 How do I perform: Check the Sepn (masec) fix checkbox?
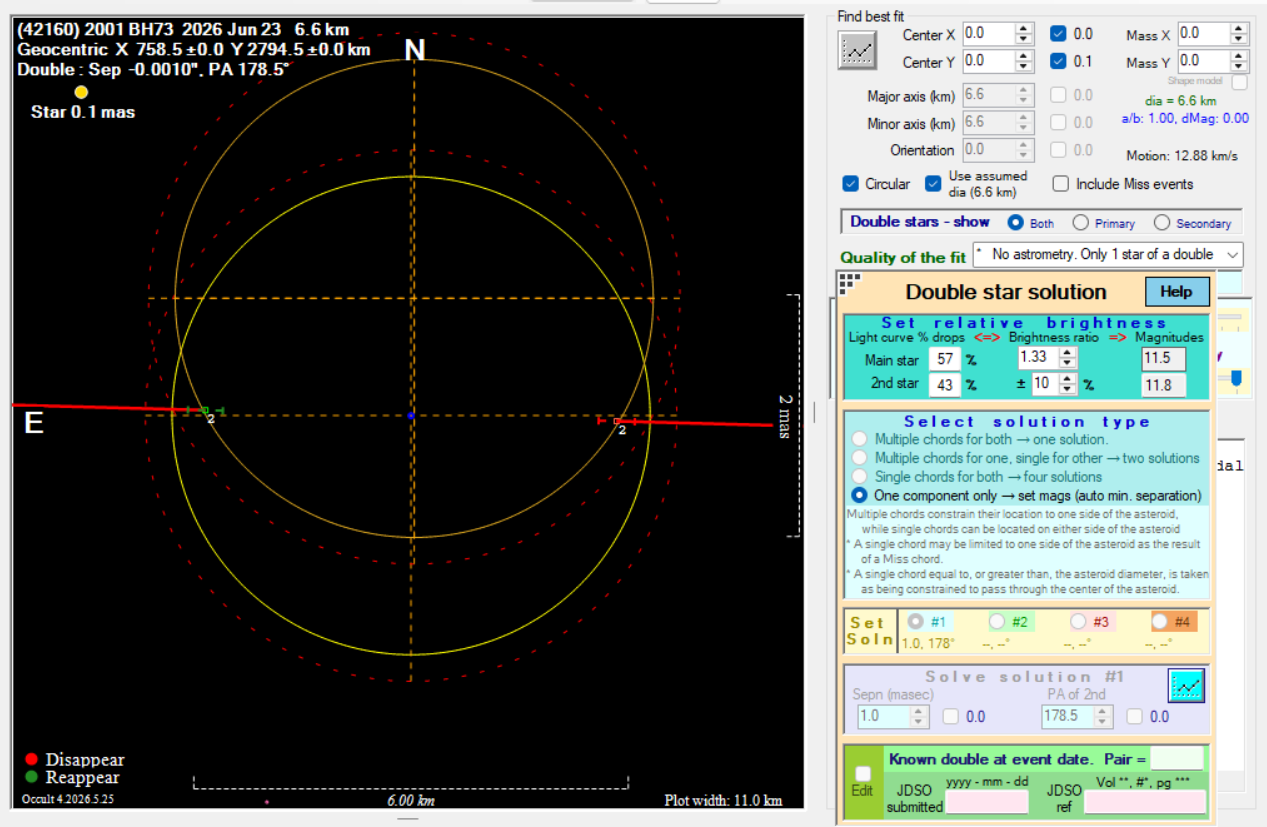[951, 716]
